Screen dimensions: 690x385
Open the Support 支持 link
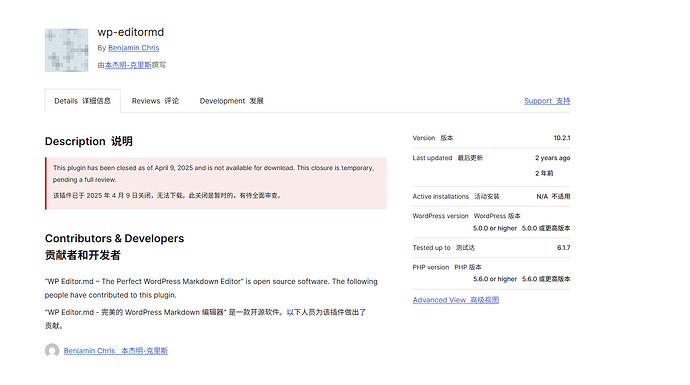coord(547,101)
